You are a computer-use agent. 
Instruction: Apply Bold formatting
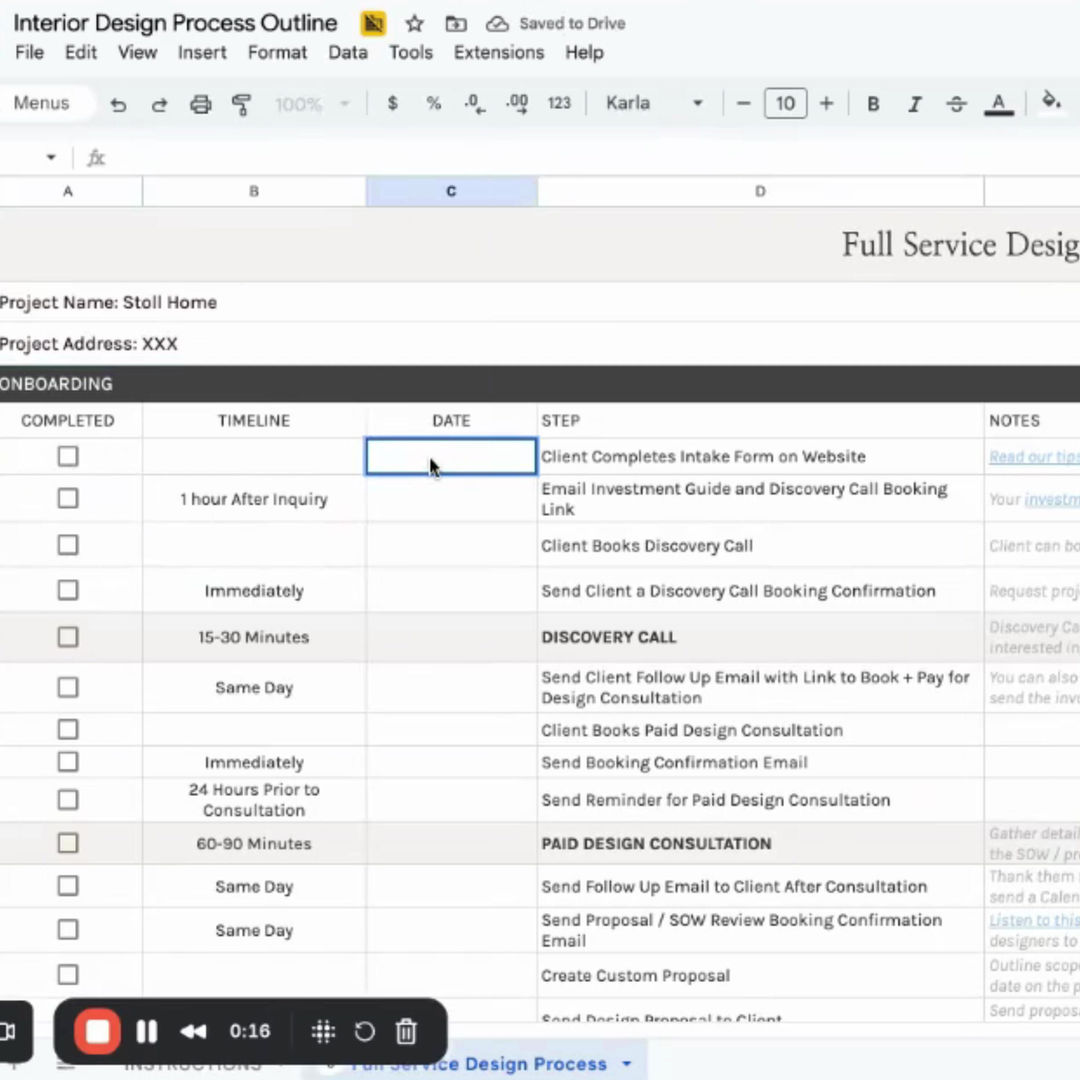point(873,104)
